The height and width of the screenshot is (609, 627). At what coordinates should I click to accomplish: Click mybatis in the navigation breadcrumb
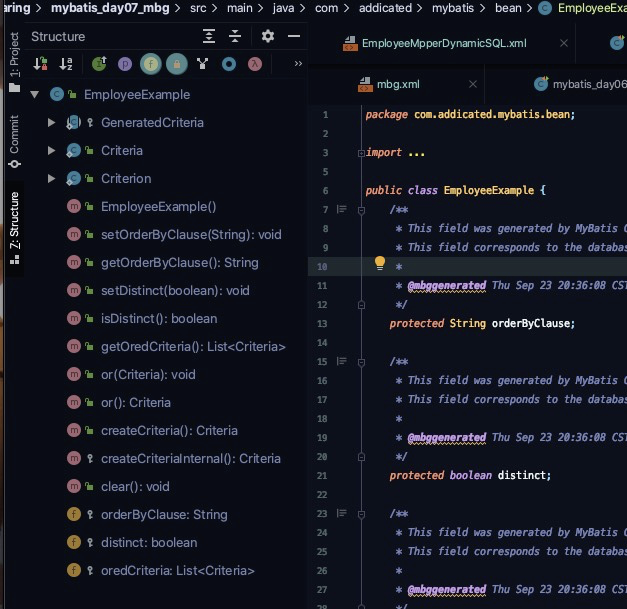(x=453, y=8)
